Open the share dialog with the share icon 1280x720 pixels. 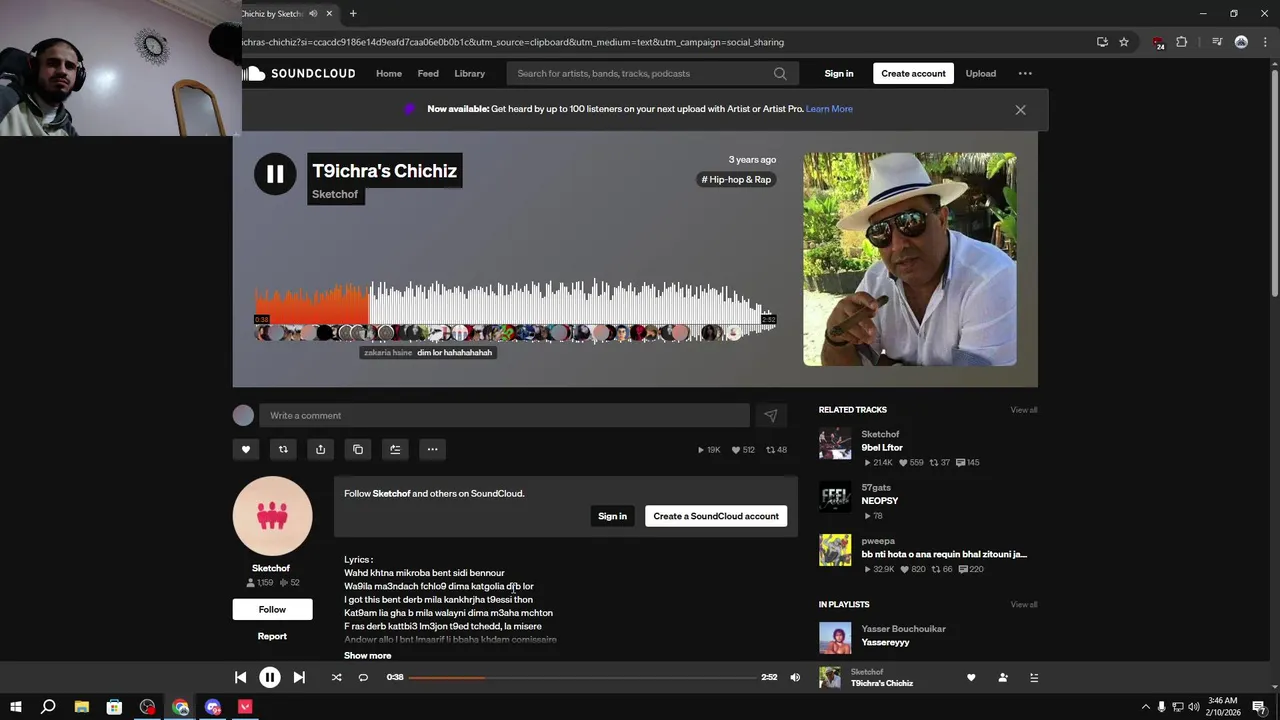[320, 449]
